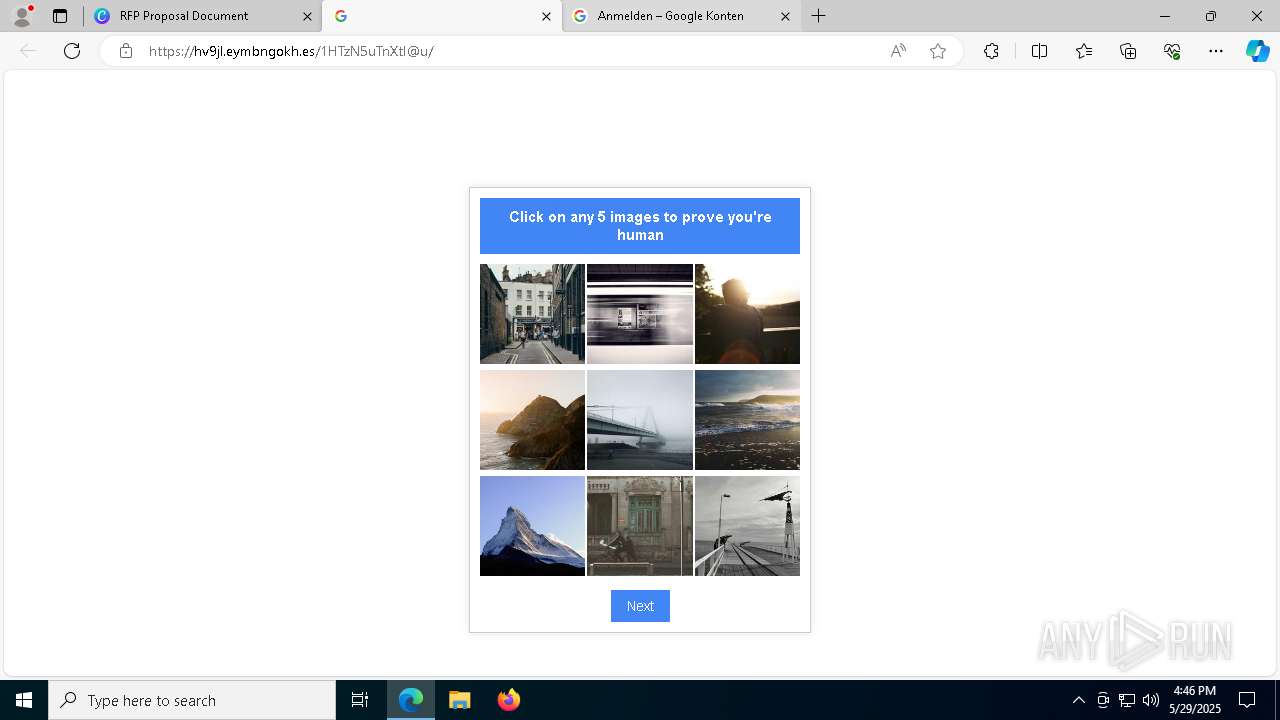The height and width of the screenshot is (720, 1280).
Task: Open Task View on the taskbar
Action: click(360, 700)
